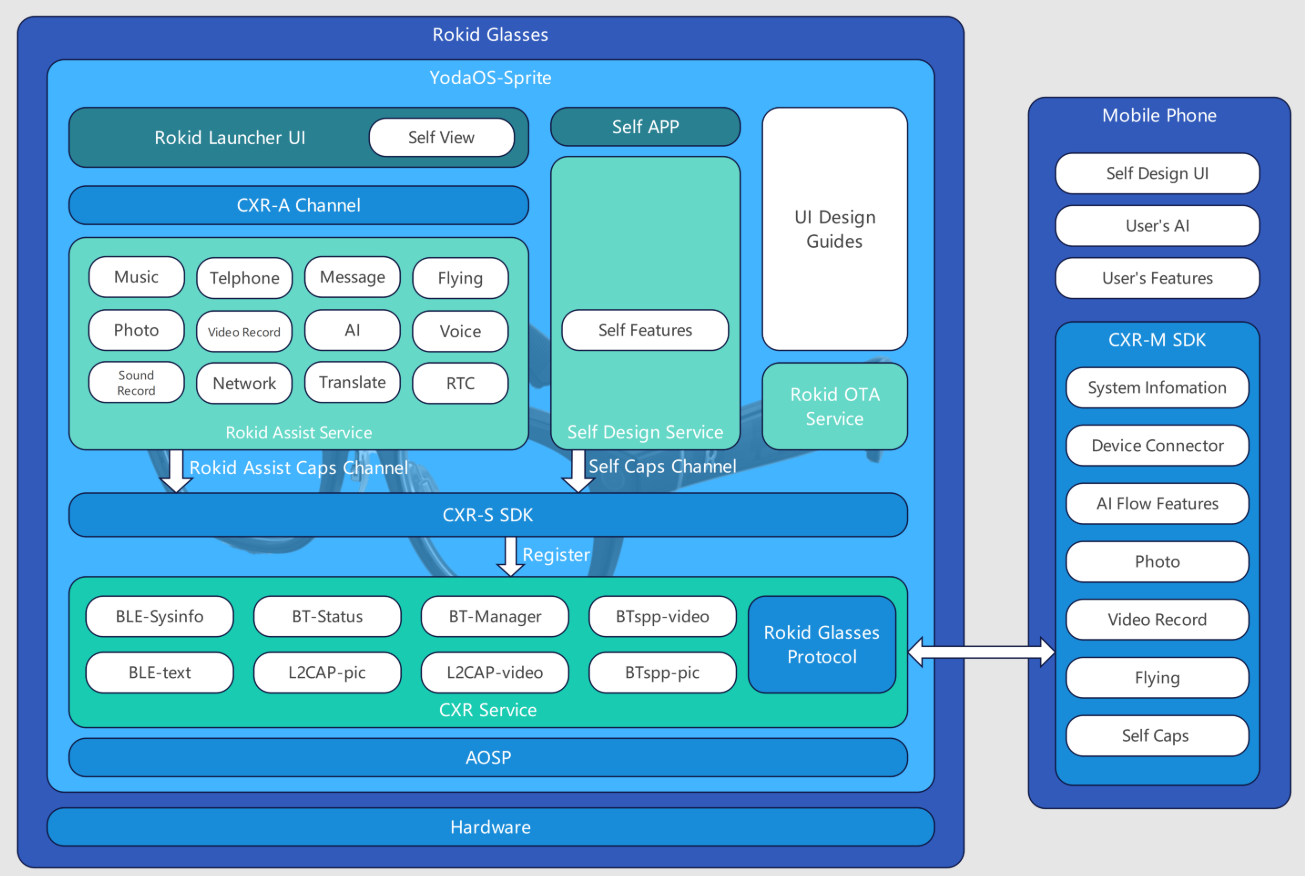The width and height of the screenshot is (1305, 876).
Task: Select the Rokid OTA Service block
Action: click(835, 406)
